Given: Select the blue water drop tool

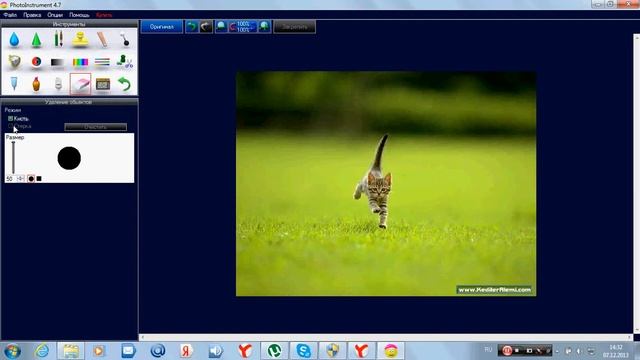Looking at the screenshot, I should (x=14, y=40).
